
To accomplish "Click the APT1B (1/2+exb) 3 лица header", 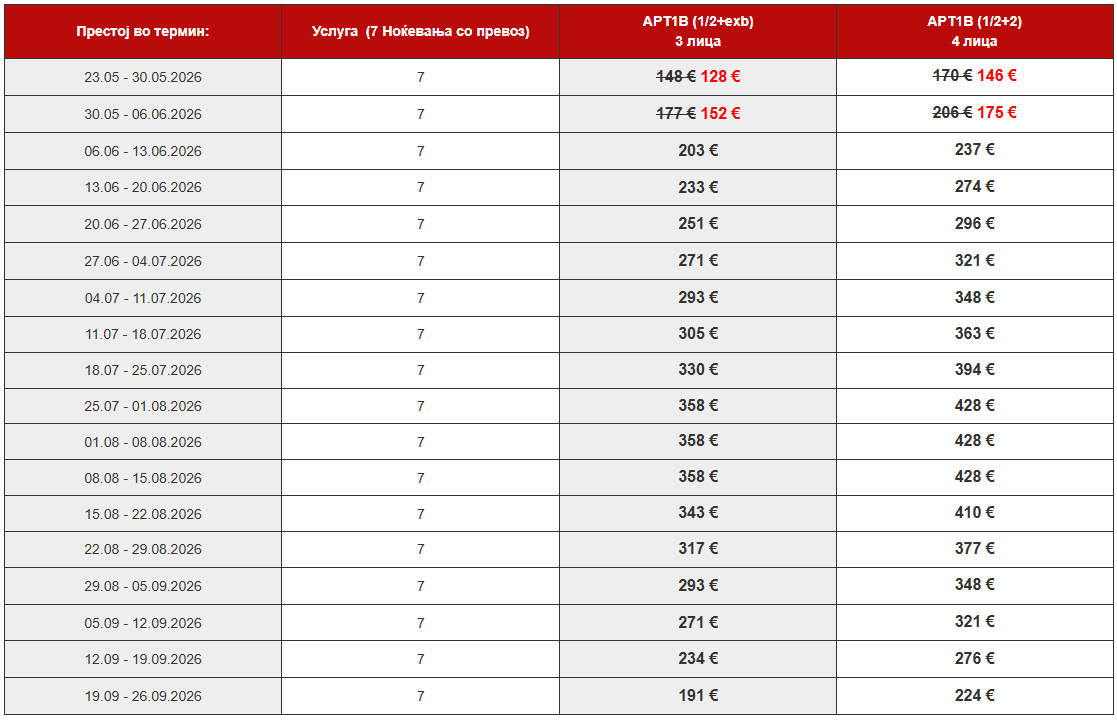I will pyautogui.click(x=698, y=31).
